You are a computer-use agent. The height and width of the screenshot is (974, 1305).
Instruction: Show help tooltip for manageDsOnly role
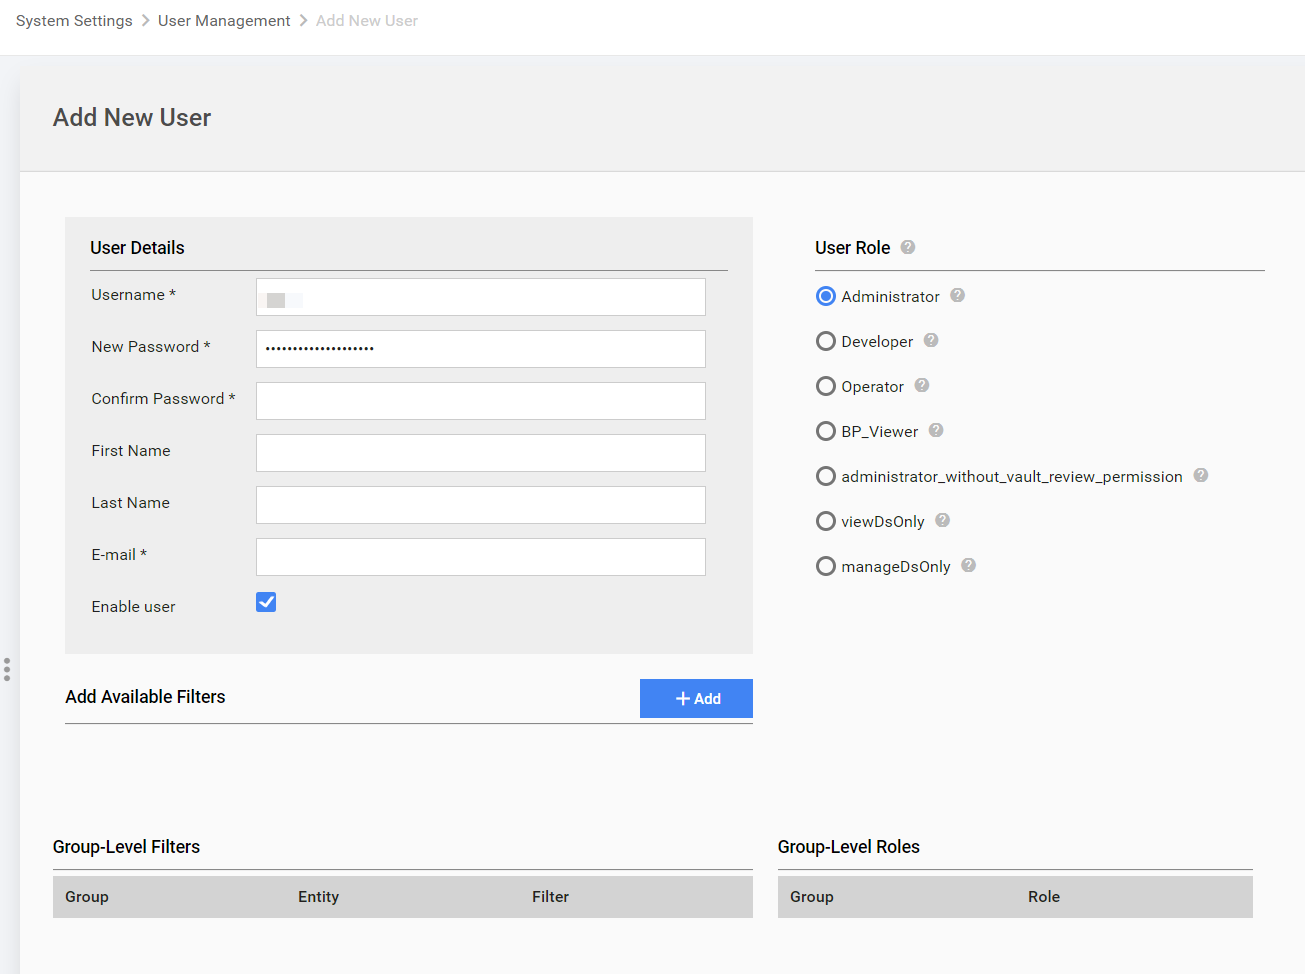tap(968, 565)
